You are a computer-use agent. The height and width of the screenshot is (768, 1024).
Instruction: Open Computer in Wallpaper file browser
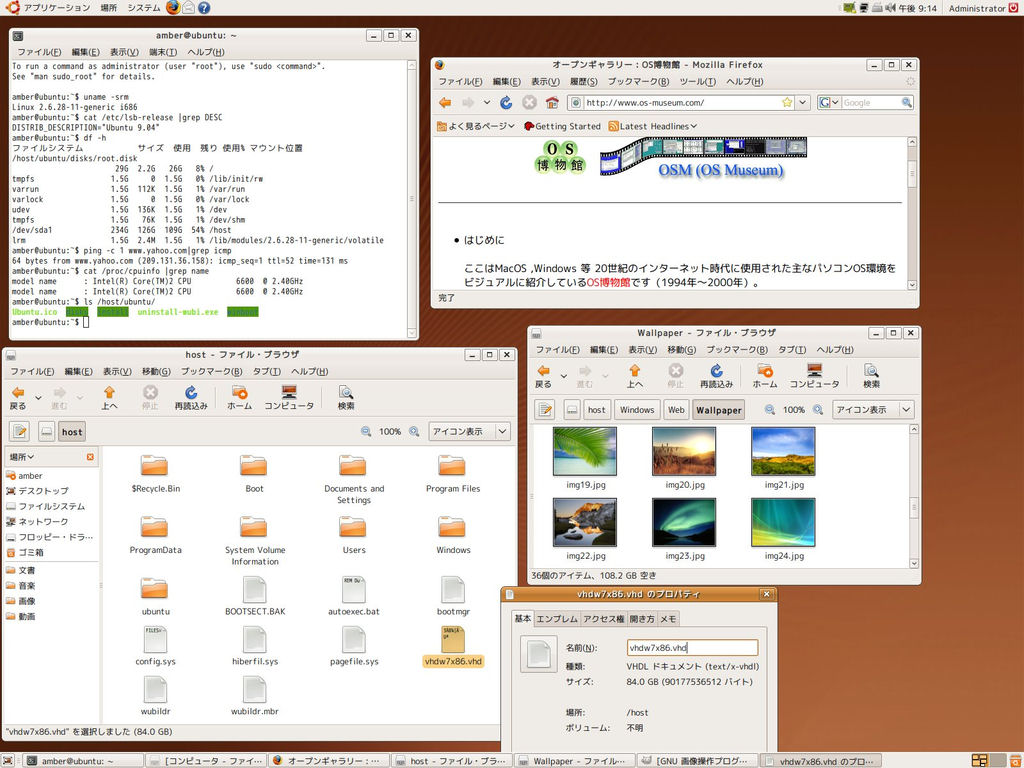point(814,376)
